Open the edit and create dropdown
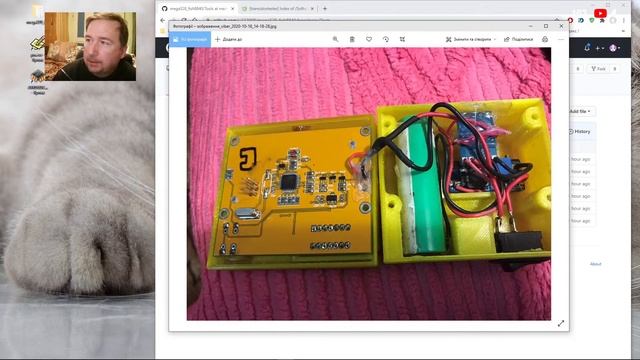Image resolution: width=640 pixels, height=360 pixels. [x=471, y=39]
